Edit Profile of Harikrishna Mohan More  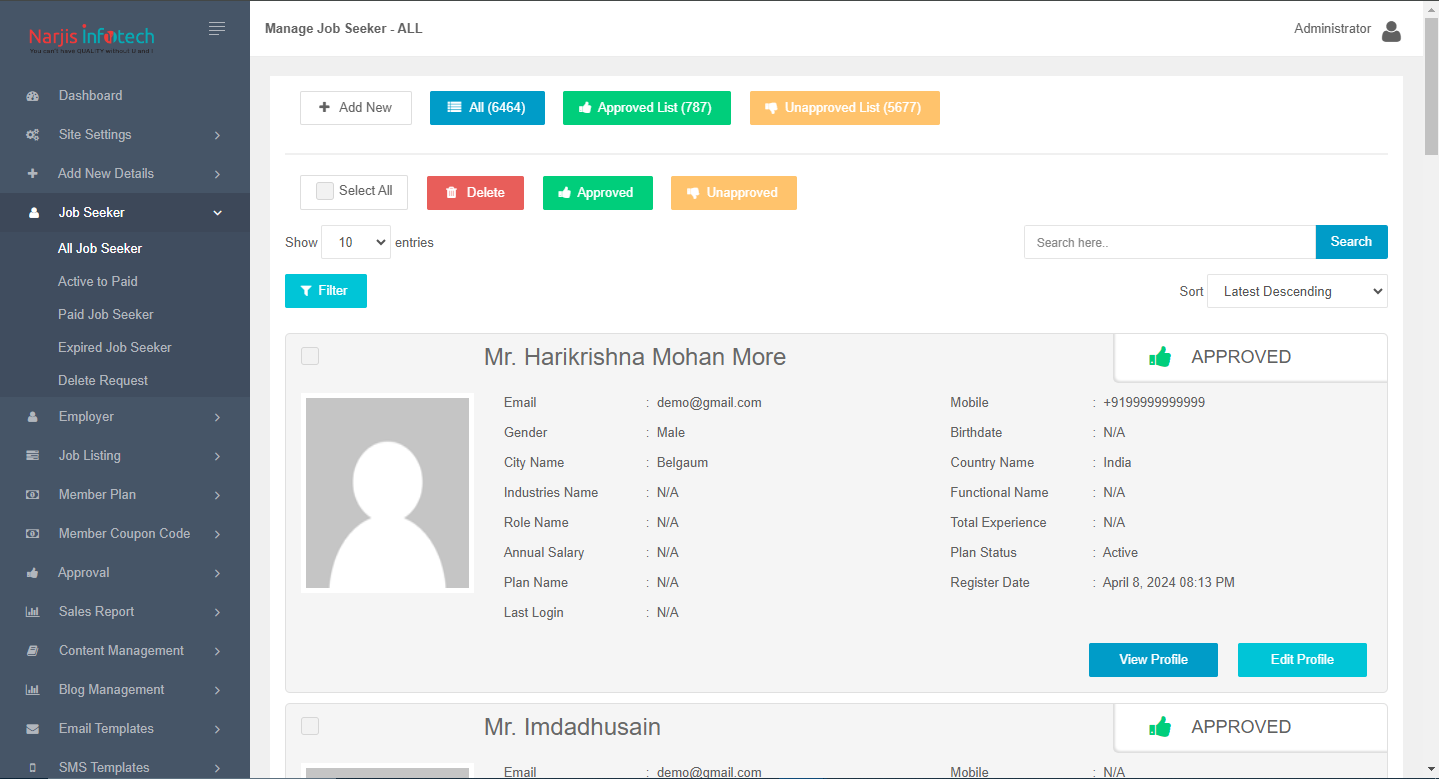(1302, 660)
